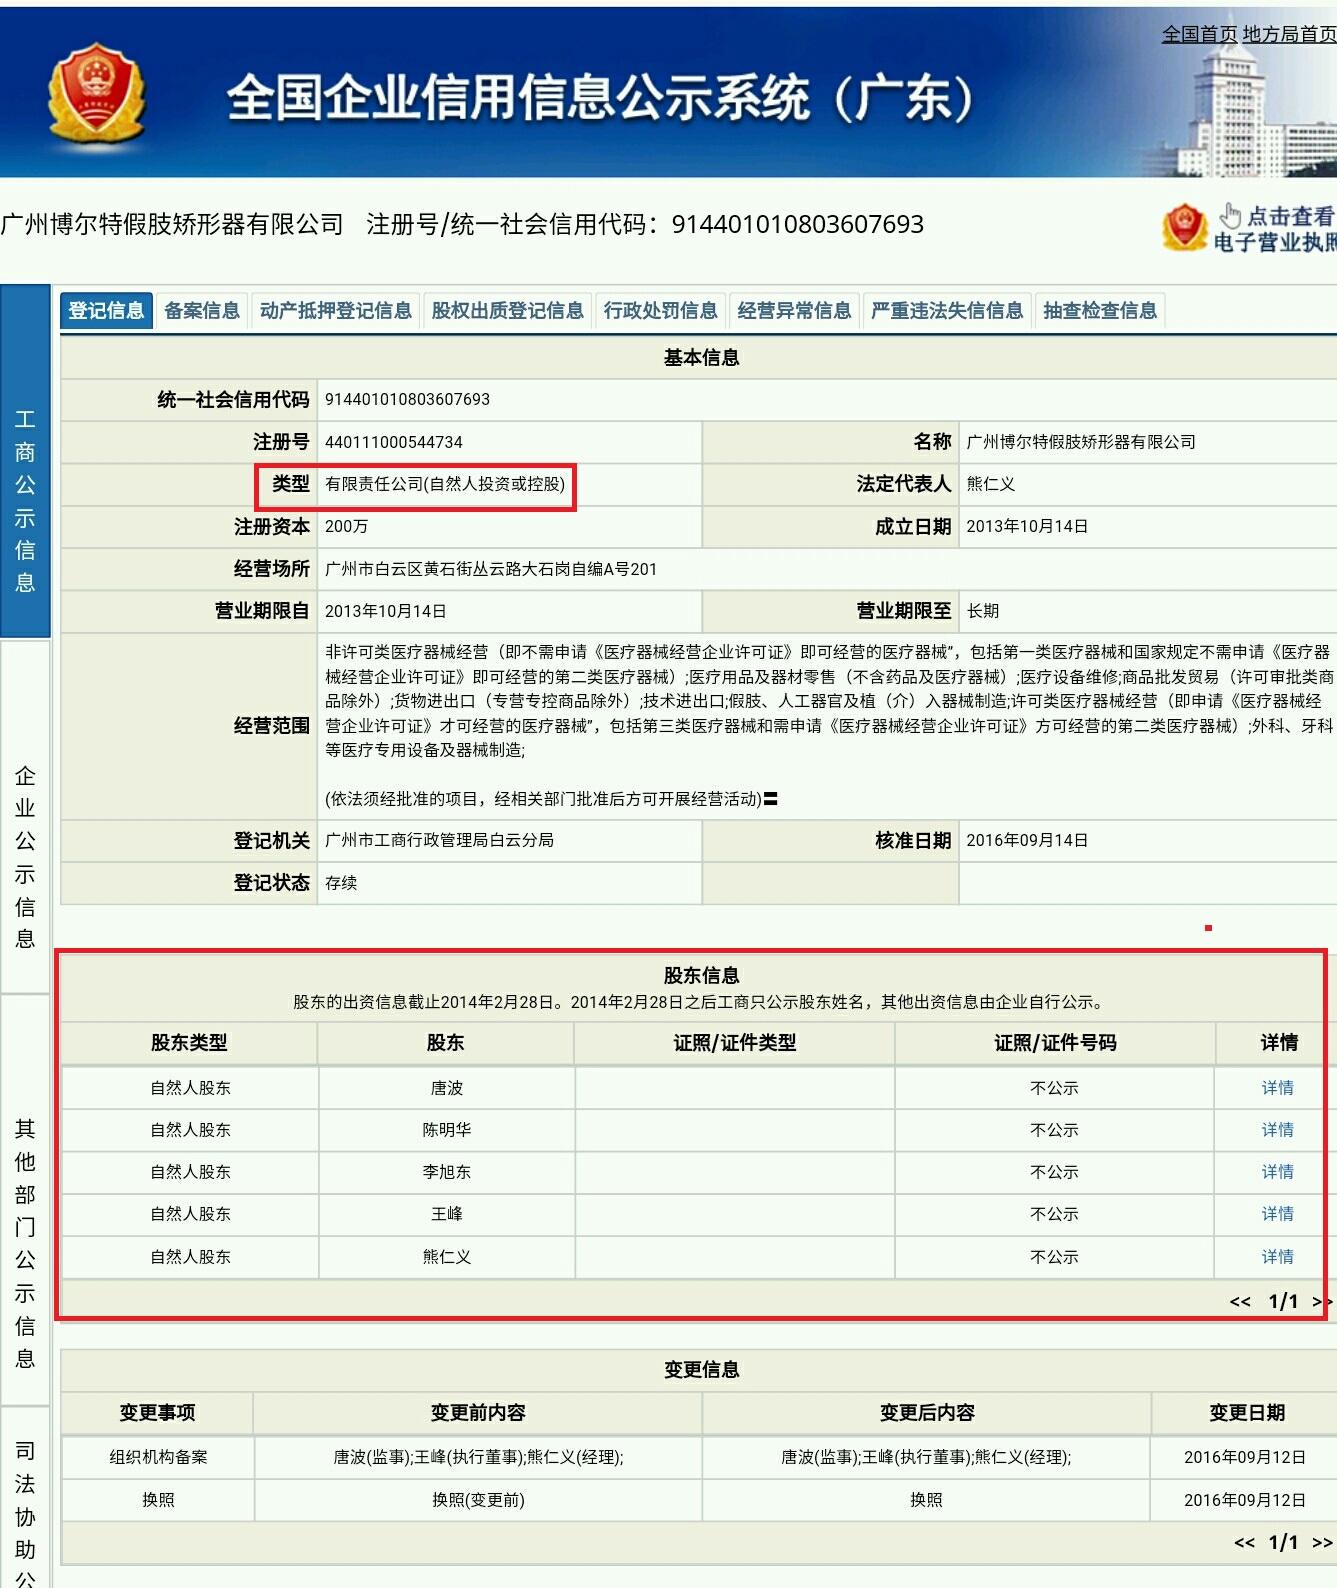Select the 严重违法失信信息 tab
The width and height of the screenshot is (1337, 1588).
(947, 311)
